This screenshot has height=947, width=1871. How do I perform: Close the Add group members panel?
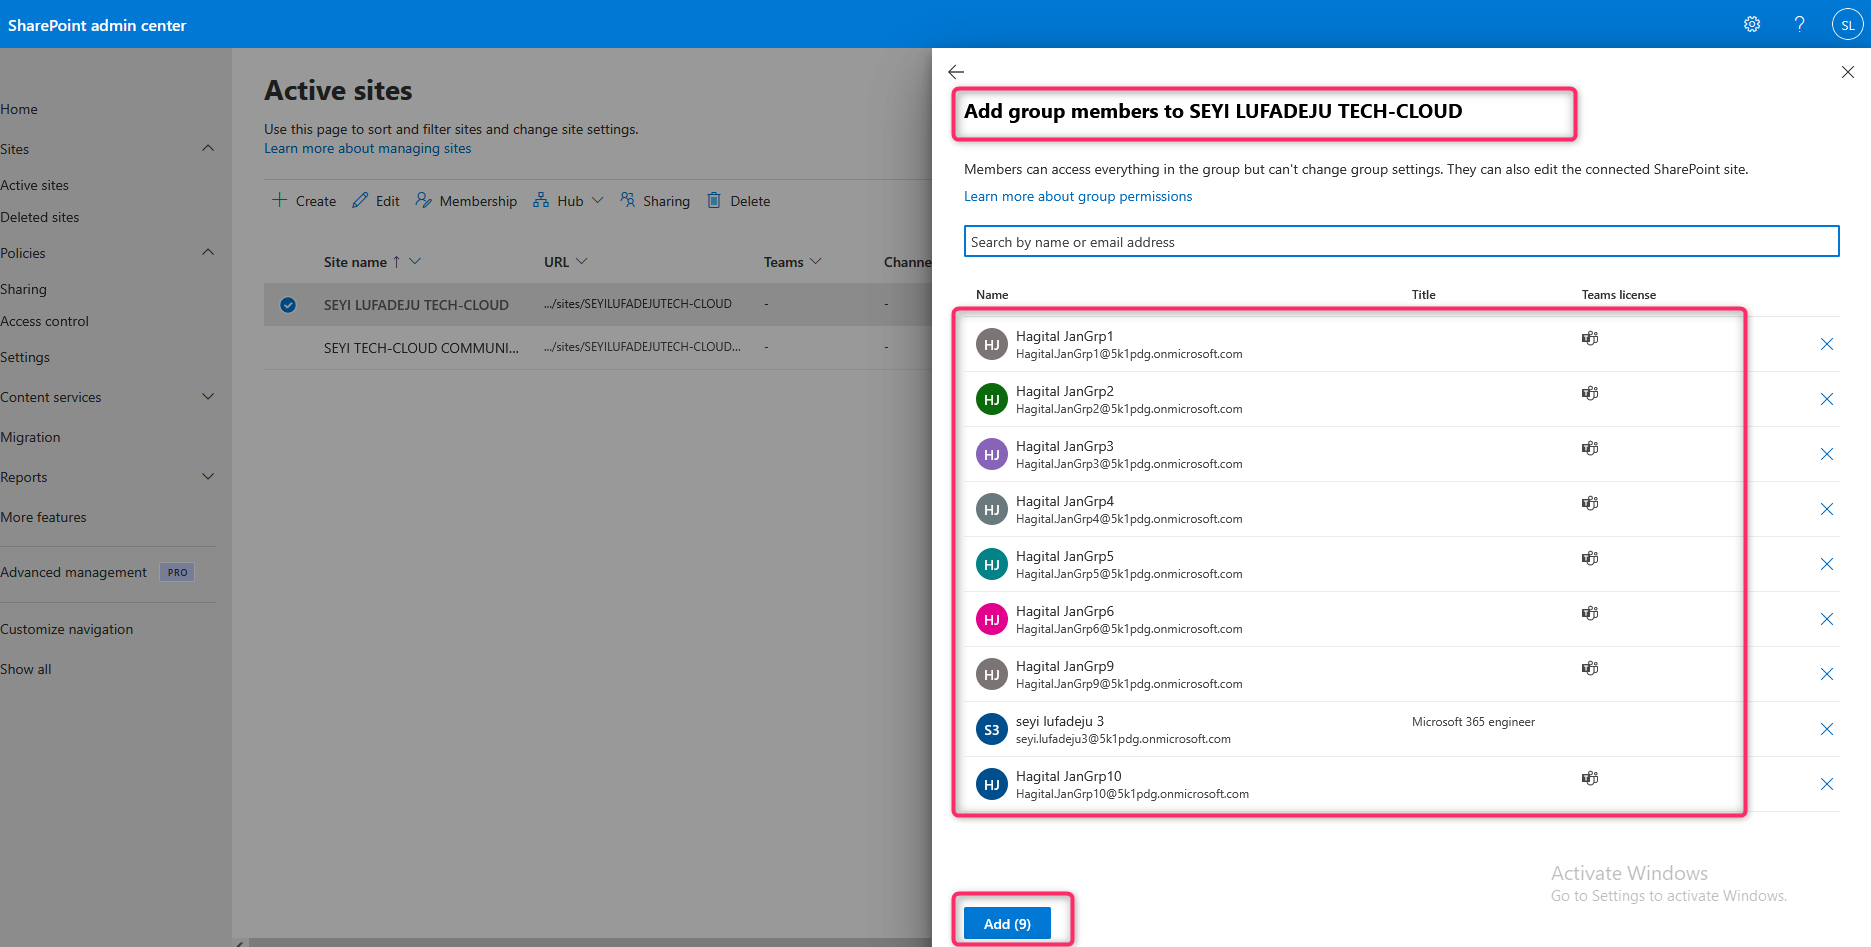point(1848,72)
